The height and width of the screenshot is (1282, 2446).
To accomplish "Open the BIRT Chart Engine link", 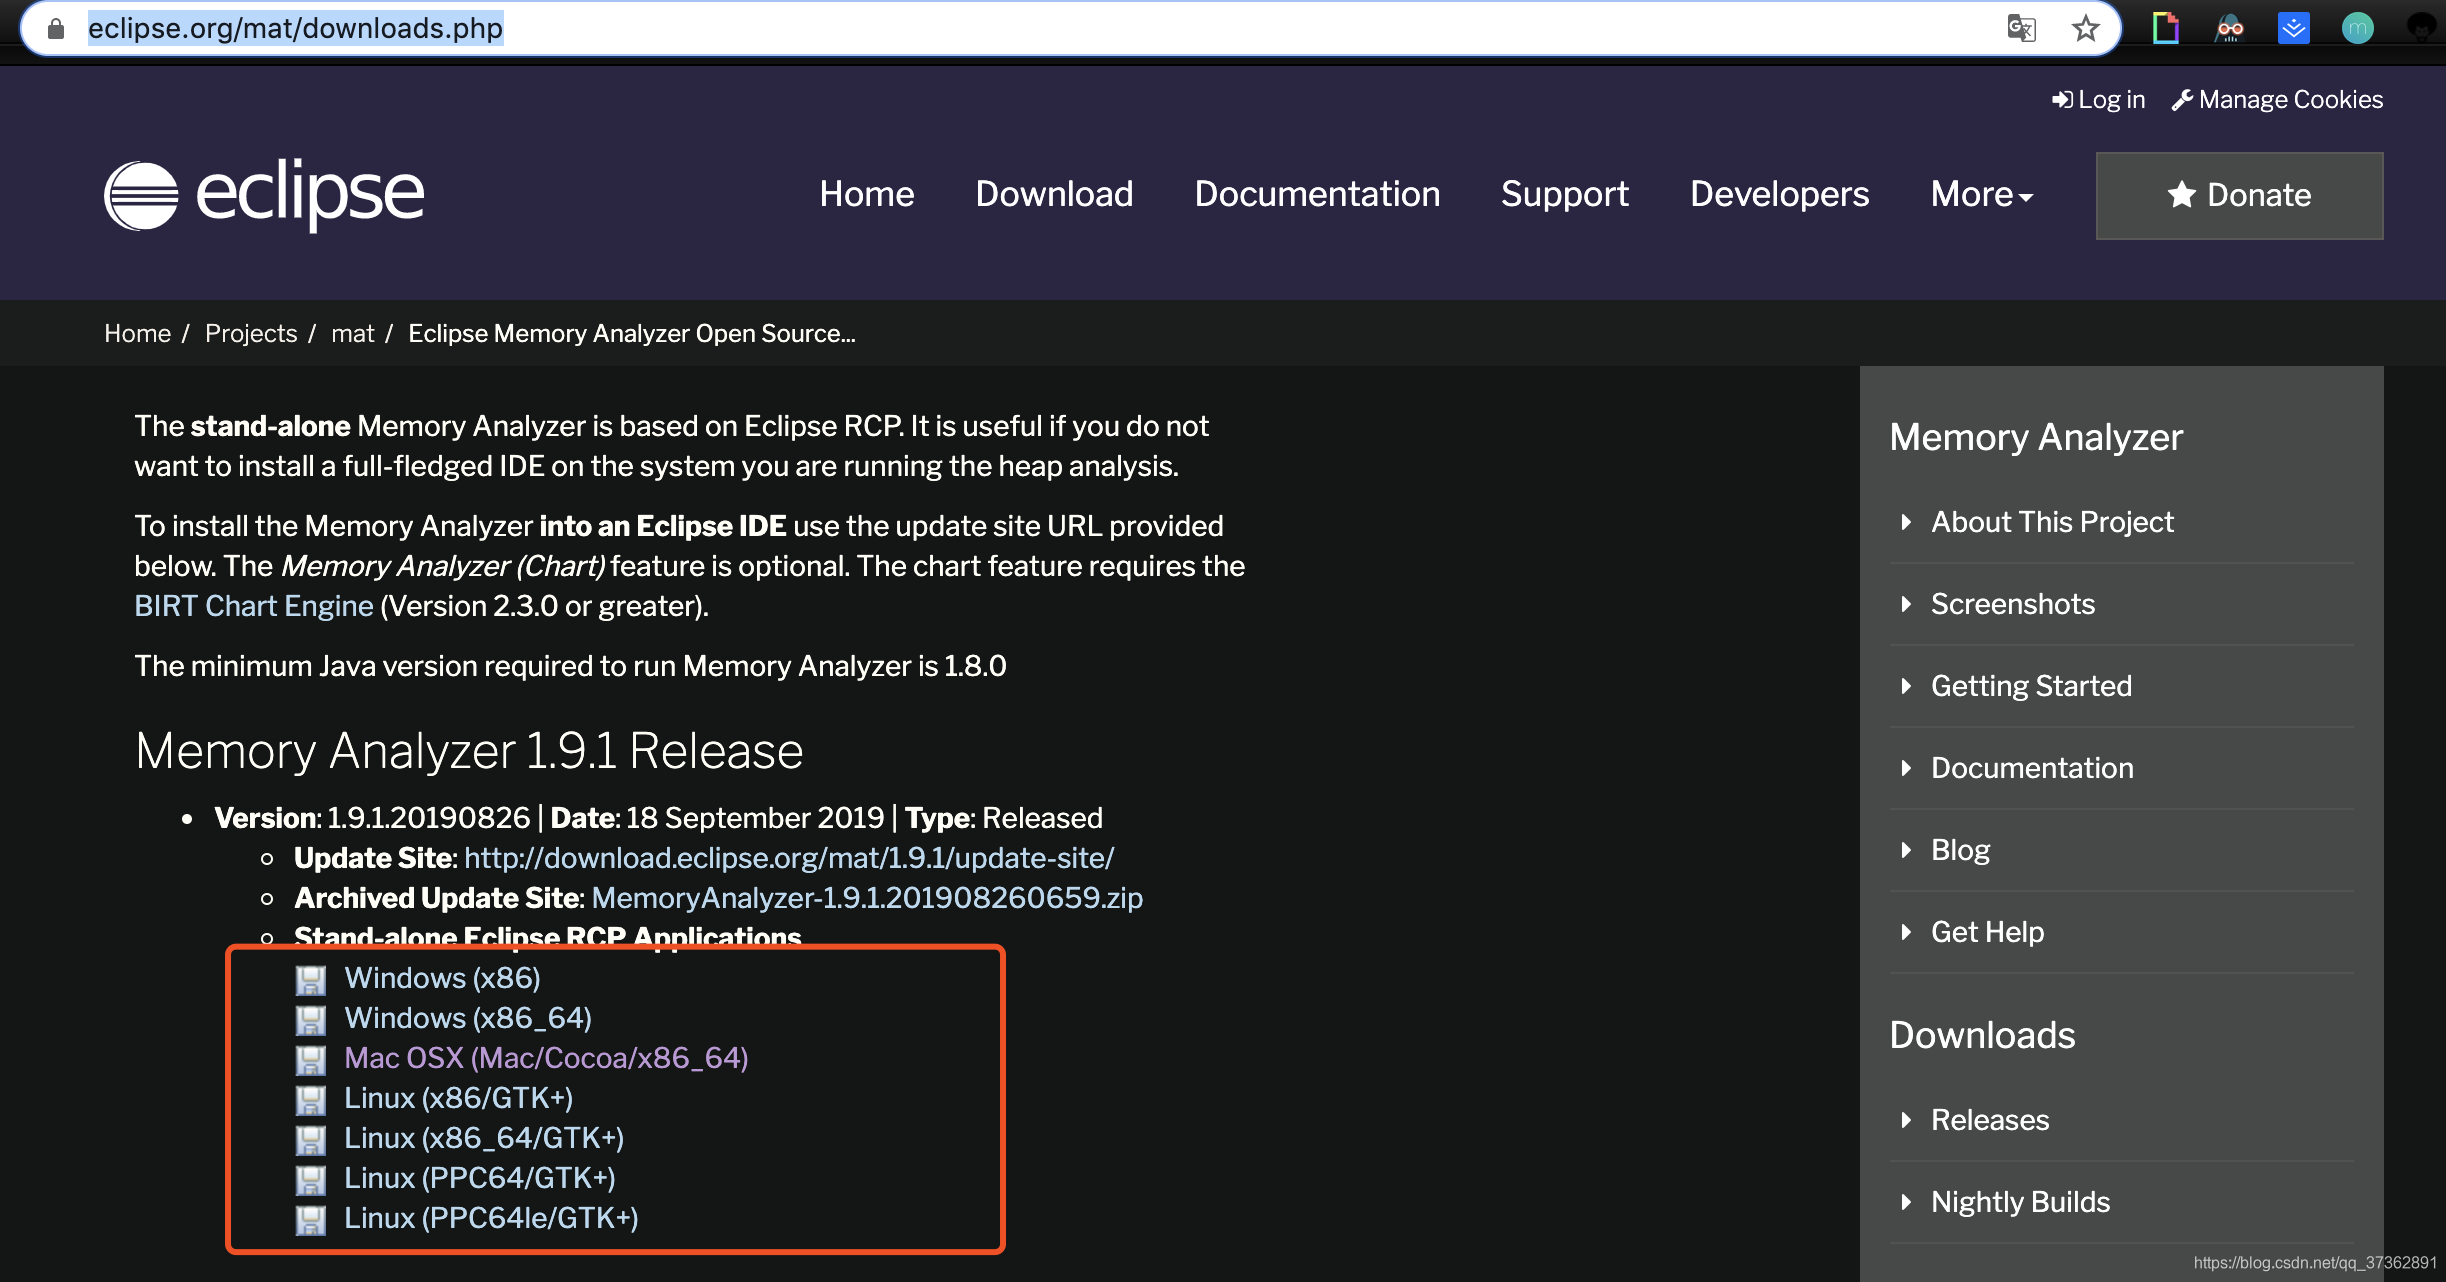I will [254, 606].
